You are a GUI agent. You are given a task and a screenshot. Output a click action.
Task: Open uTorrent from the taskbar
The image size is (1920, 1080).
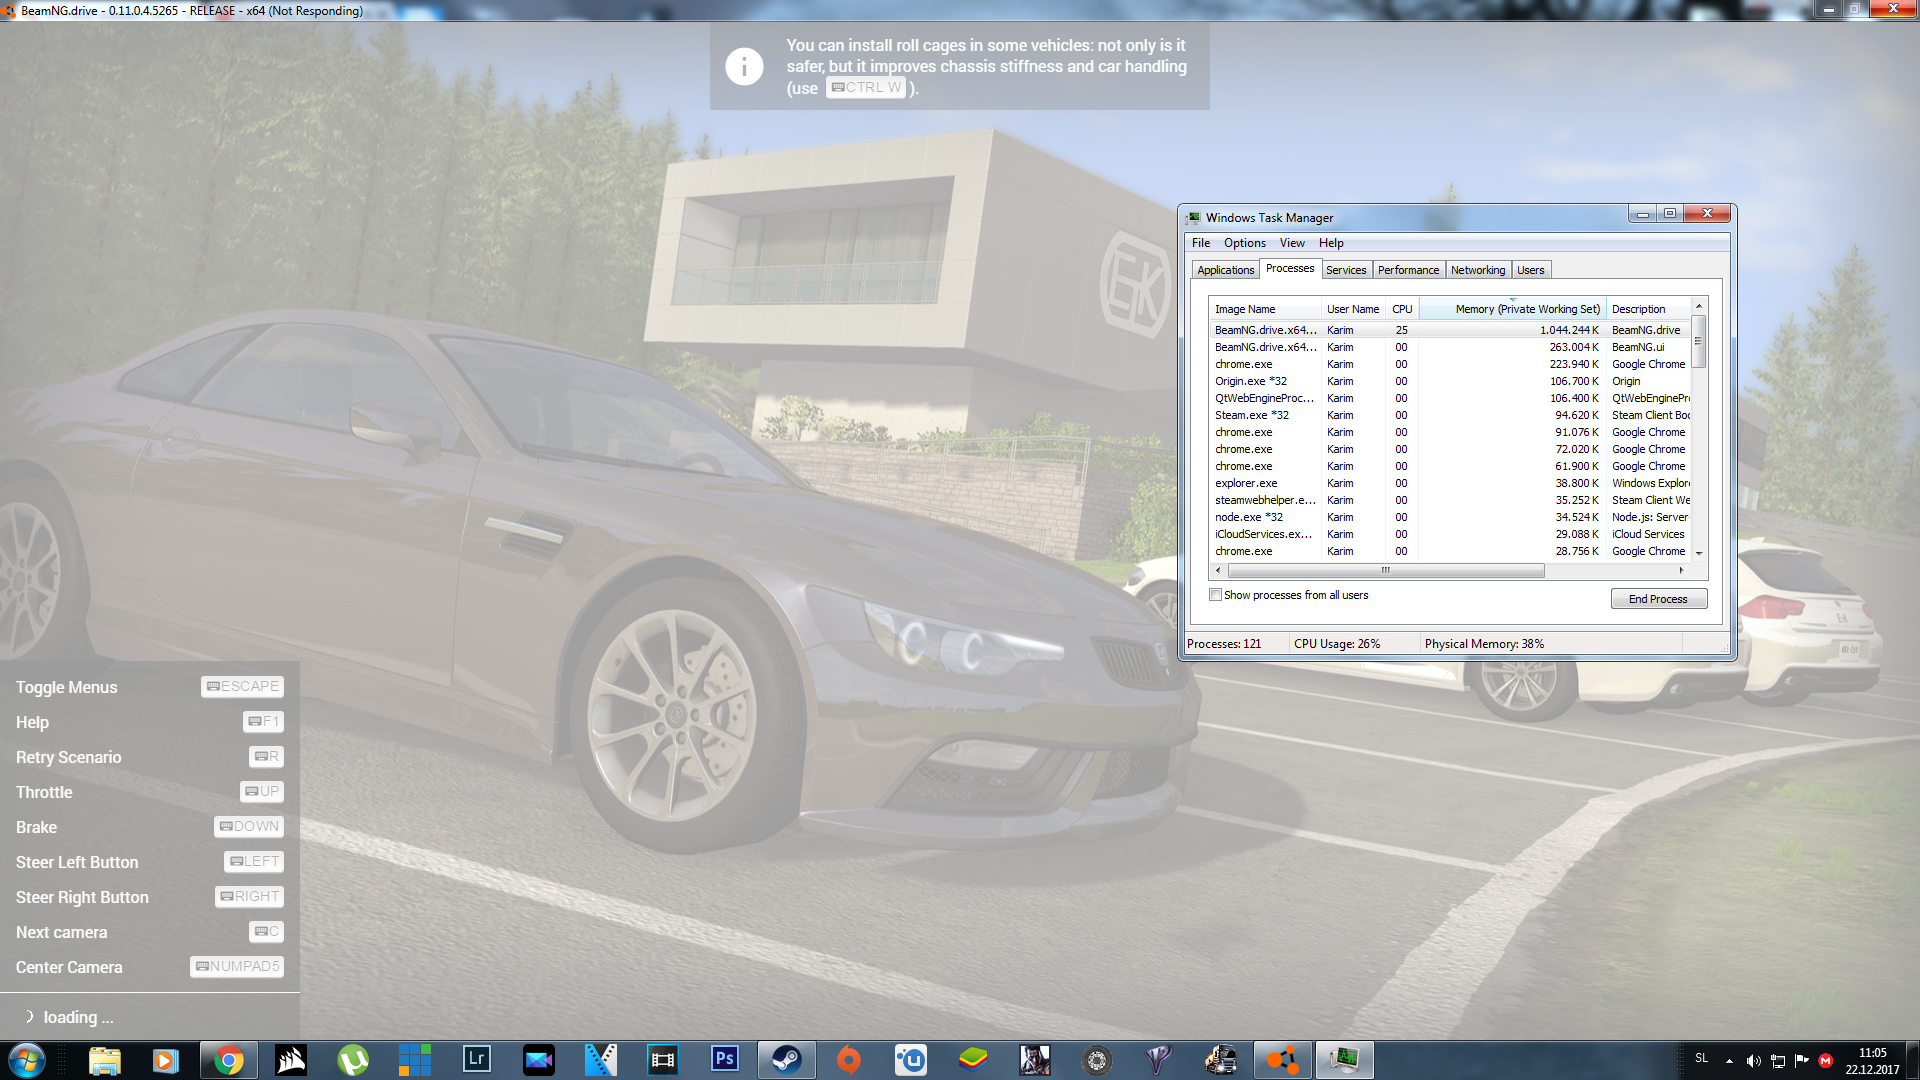coord(353,1060)
